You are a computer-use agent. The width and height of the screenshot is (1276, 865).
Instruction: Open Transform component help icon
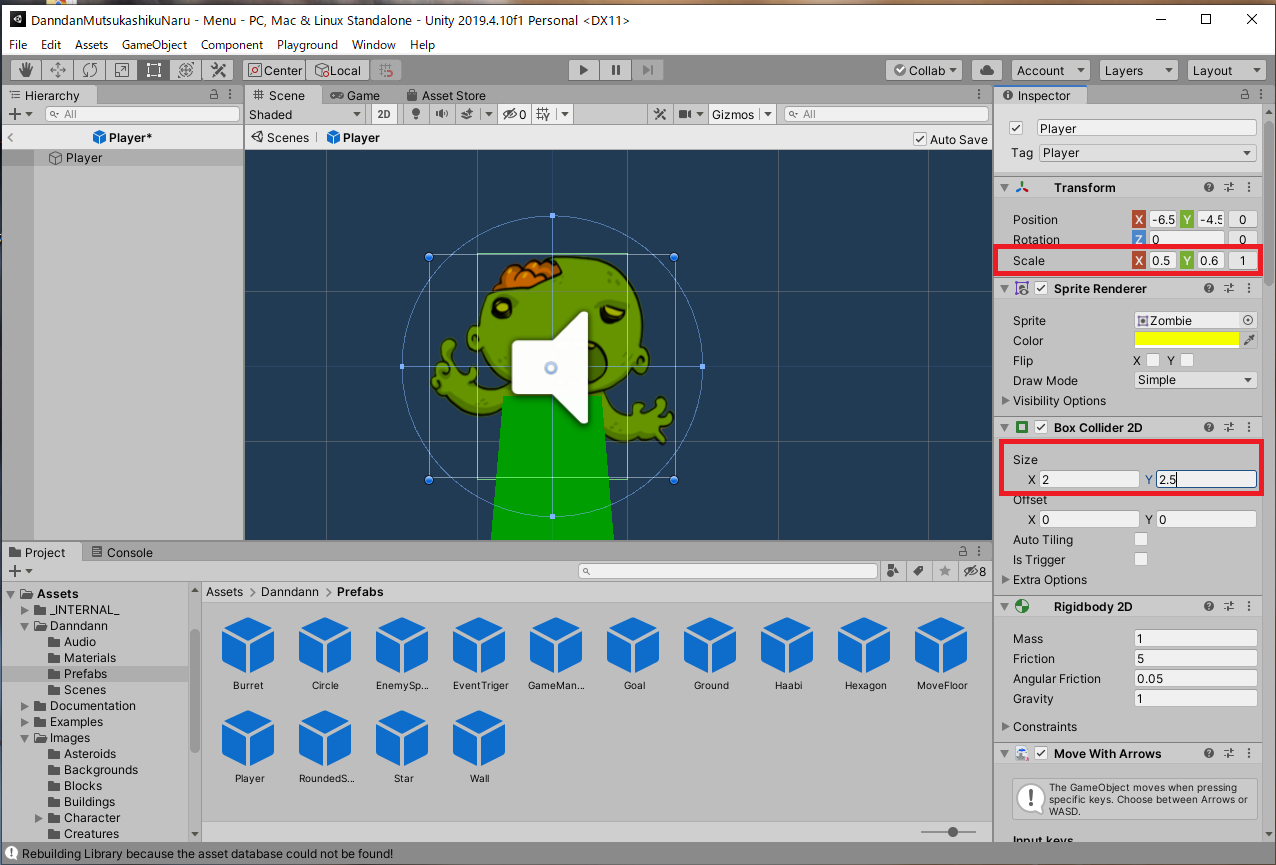click(1209, 187)
